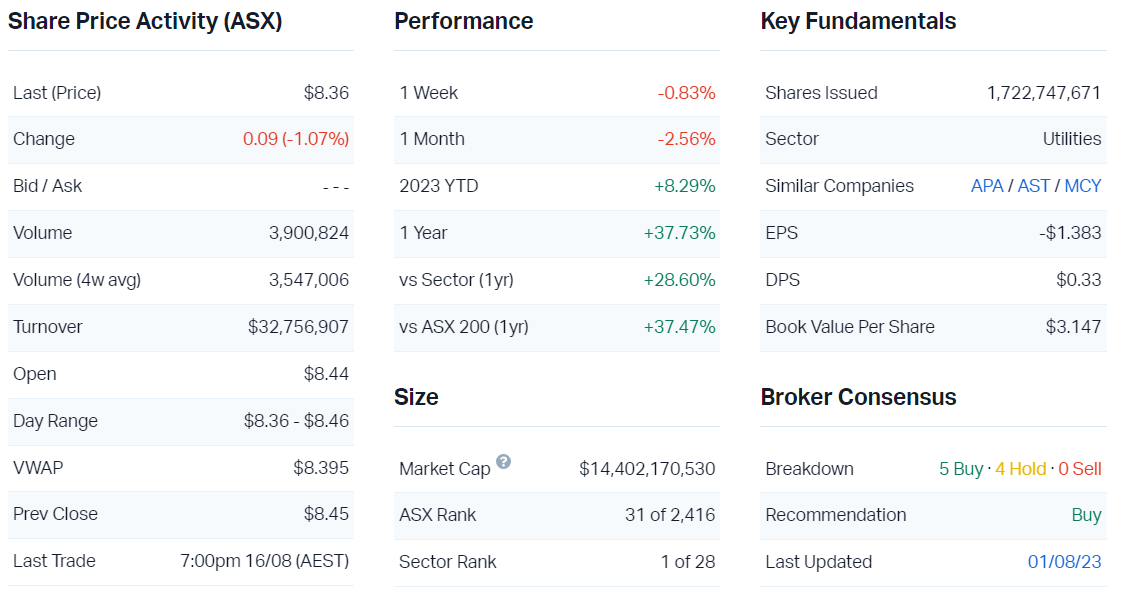
Task: Click the ASX Rank 31 of 2,416 value
Action: pyautogui.click(x=670, y=515)
